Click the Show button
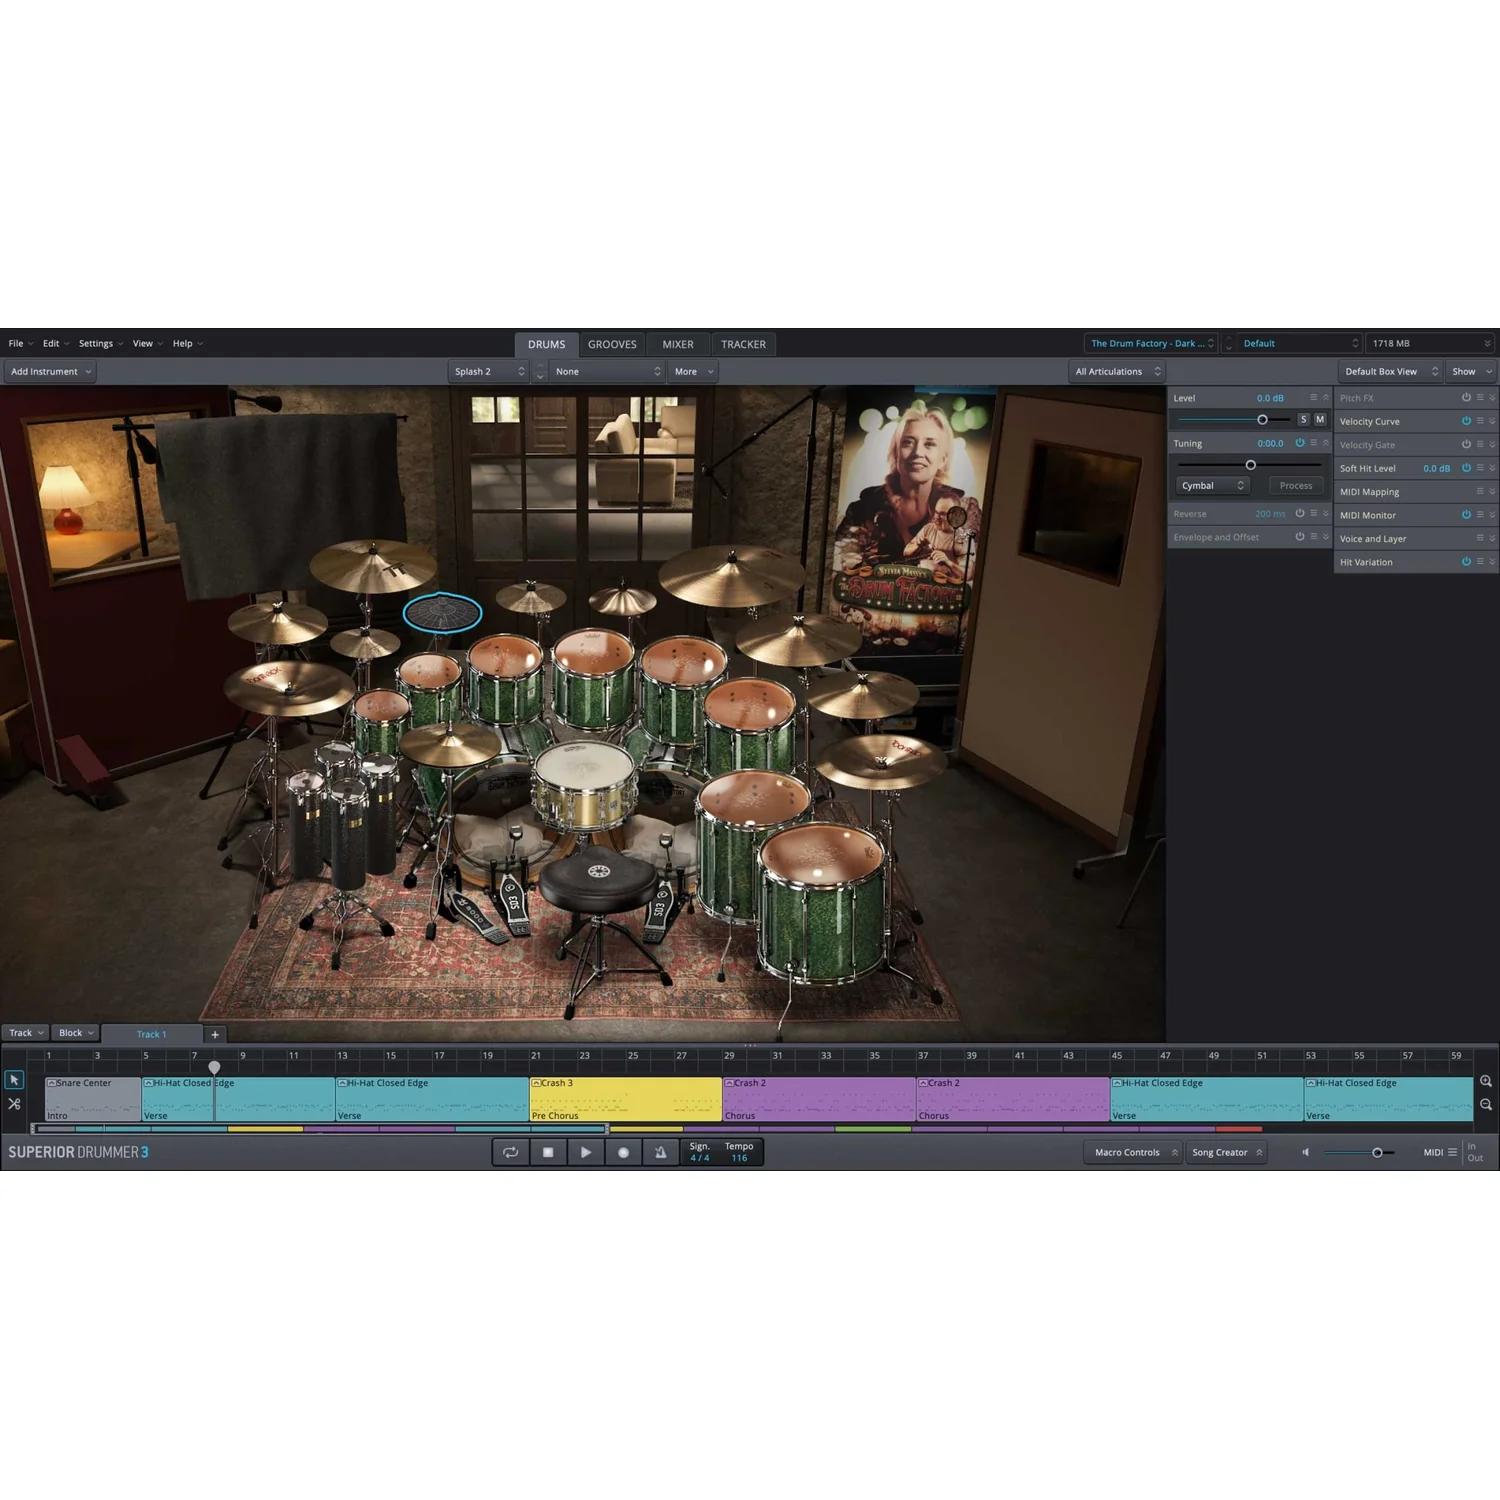 click(1470, 371)
